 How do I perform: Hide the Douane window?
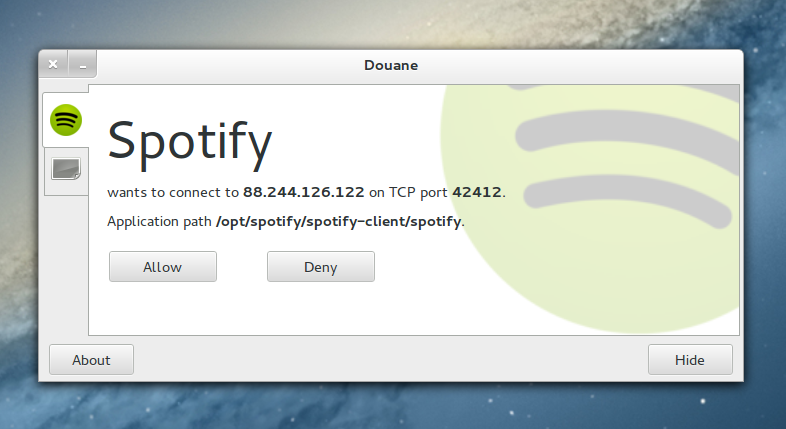tap(690, 360)
